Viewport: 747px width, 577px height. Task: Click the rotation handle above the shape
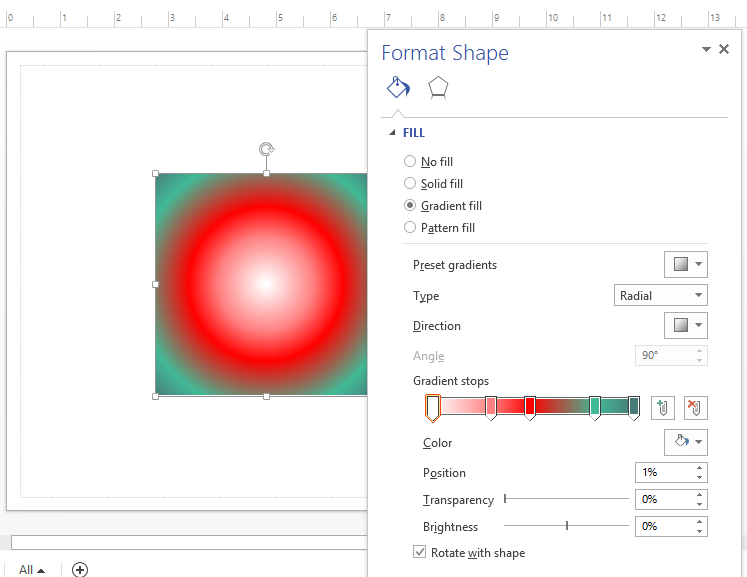pos(266,149)
